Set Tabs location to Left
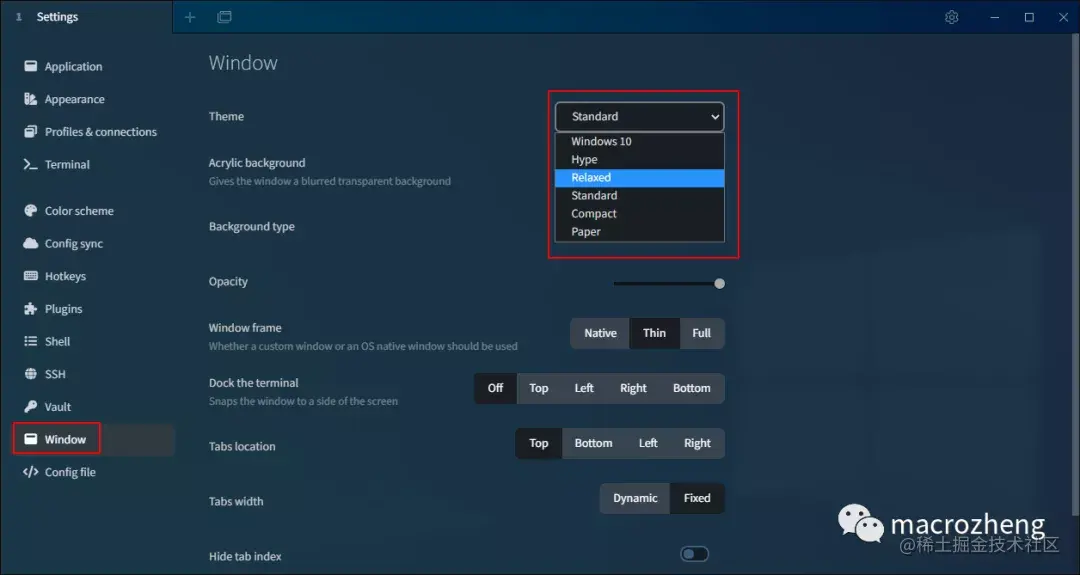 [647, 443]
